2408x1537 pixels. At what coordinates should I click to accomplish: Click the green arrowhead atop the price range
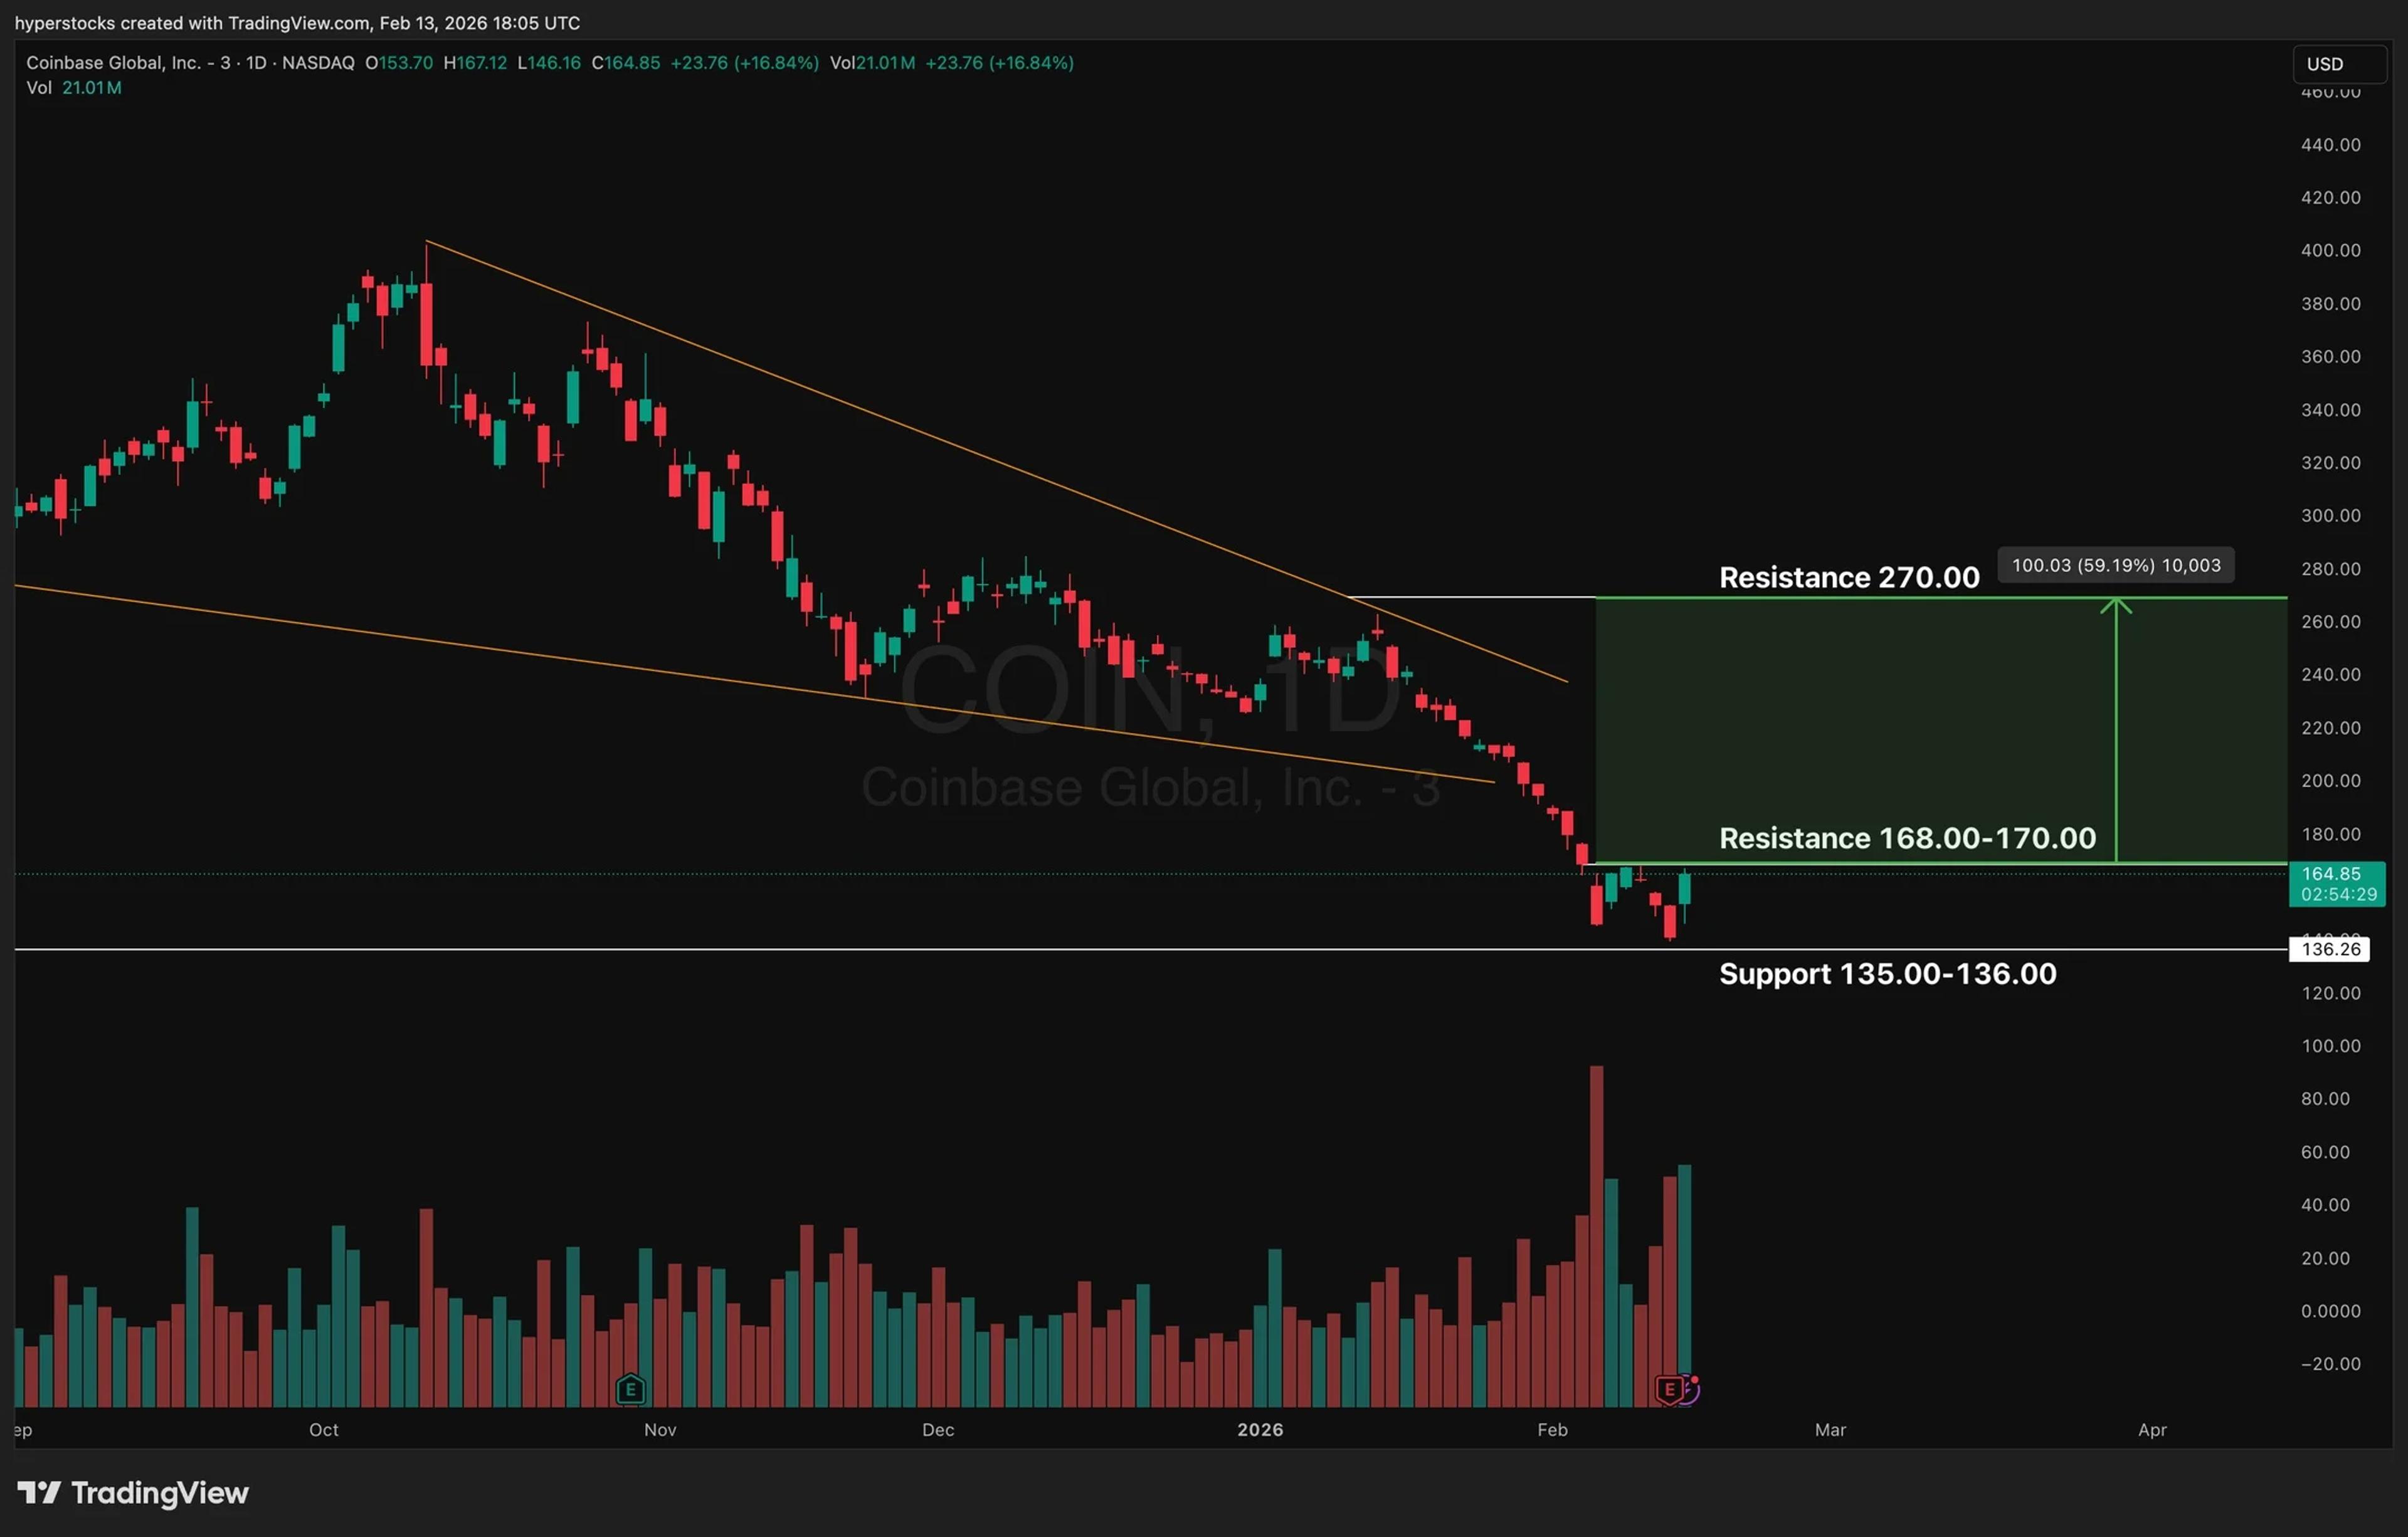coord(2116,604)
